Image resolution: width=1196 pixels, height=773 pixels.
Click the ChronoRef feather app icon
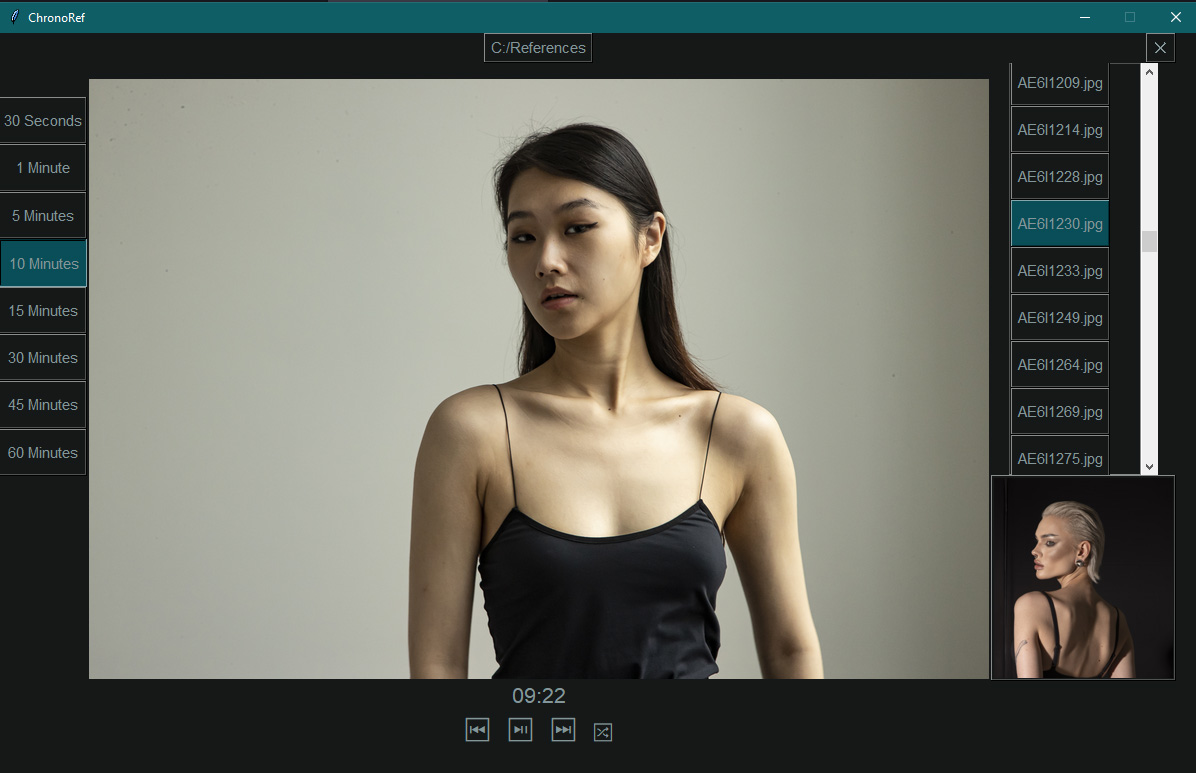pos(14,17)
